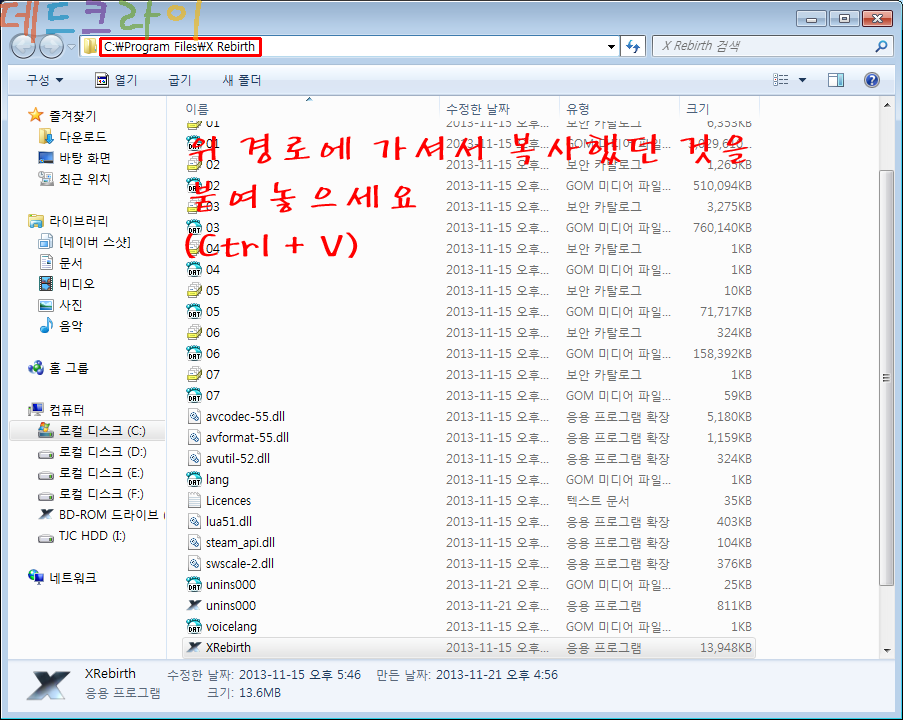Select [네이버 스샷] library in sidebar
This screenshot has height=720, width=903.
click(94, 242)
